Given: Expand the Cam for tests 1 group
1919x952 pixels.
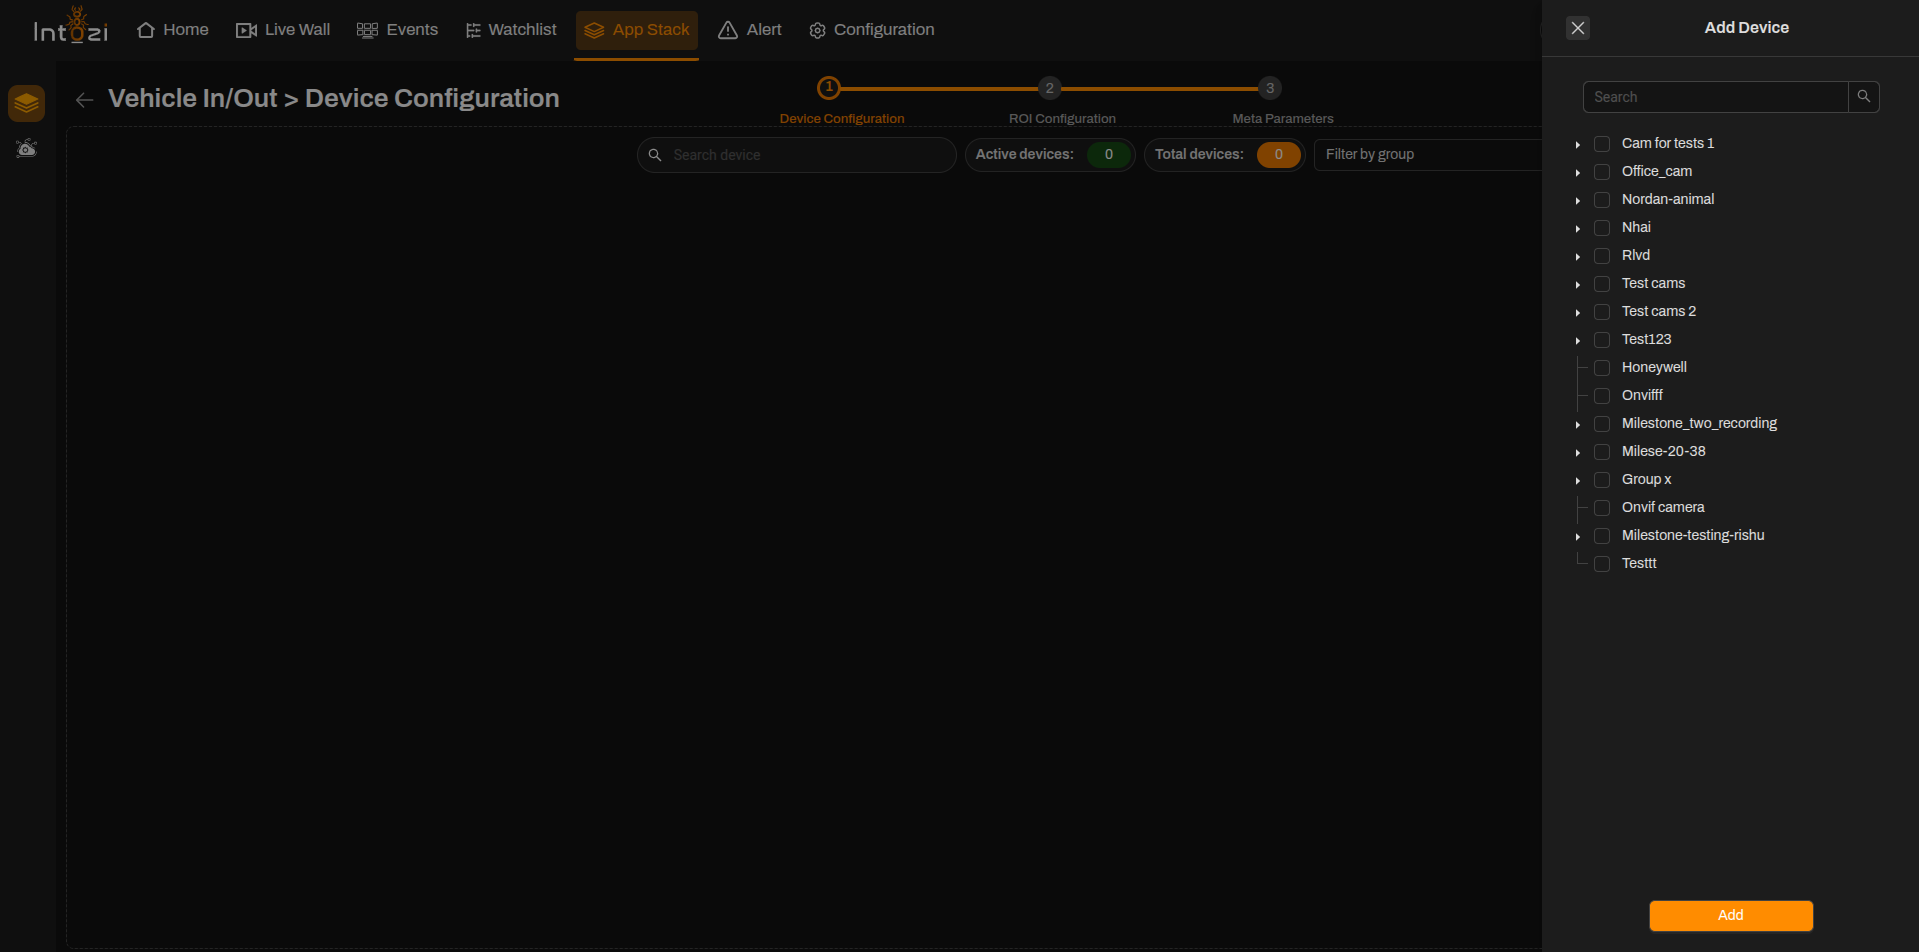Looking at the screenshot, I should tap(1578, 145).
